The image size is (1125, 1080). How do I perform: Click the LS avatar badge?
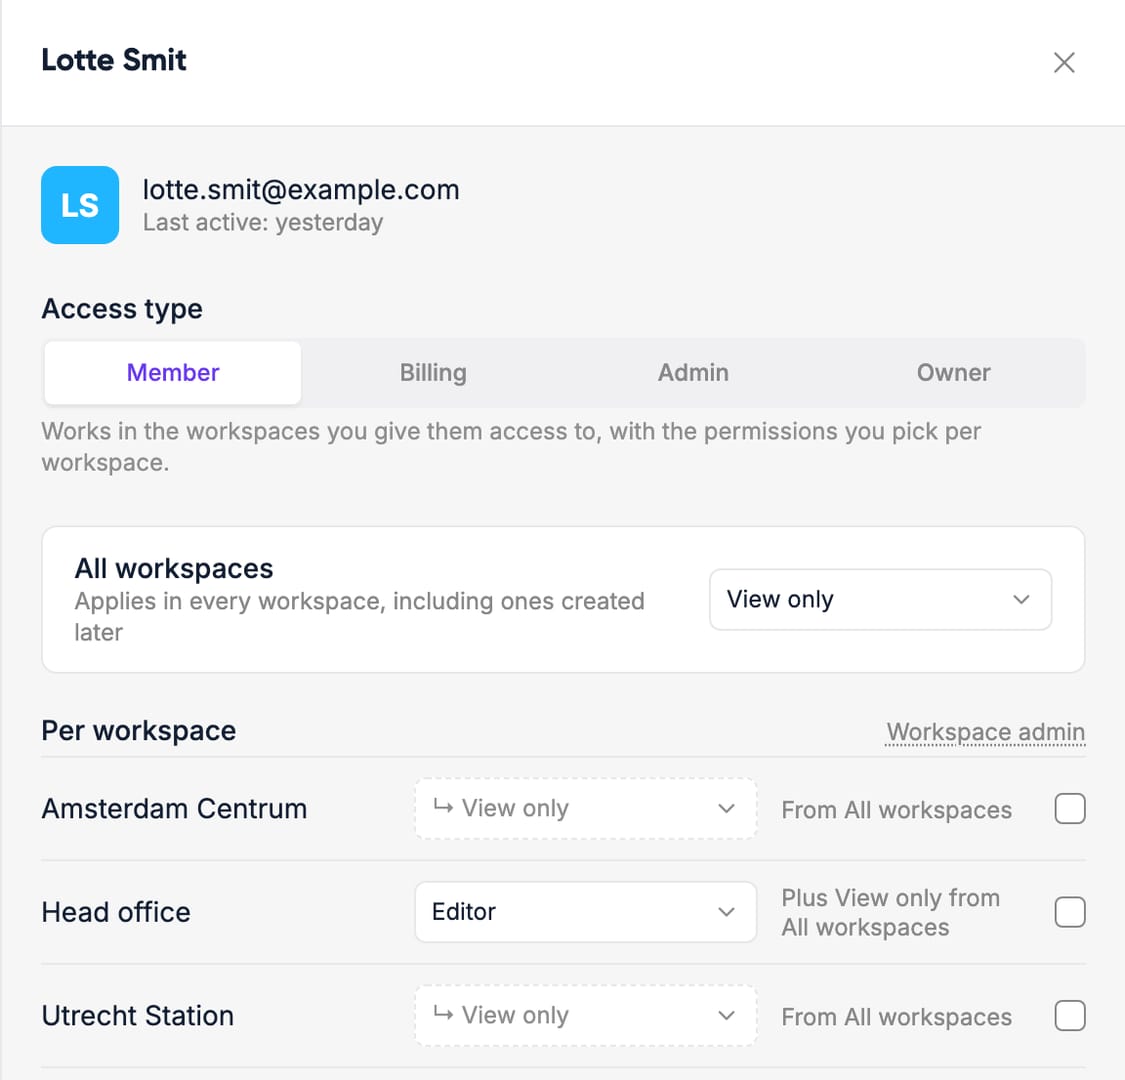80,205
